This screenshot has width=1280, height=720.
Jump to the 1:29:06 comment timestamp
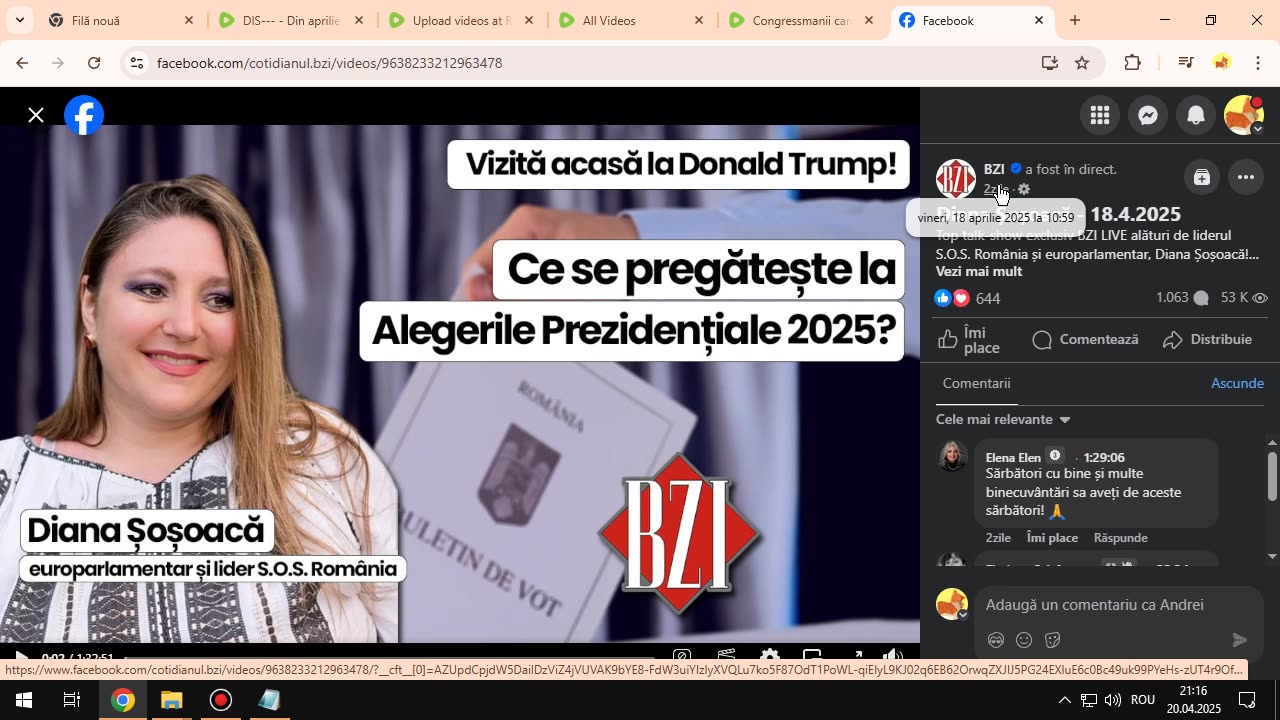coord(1104,457)
